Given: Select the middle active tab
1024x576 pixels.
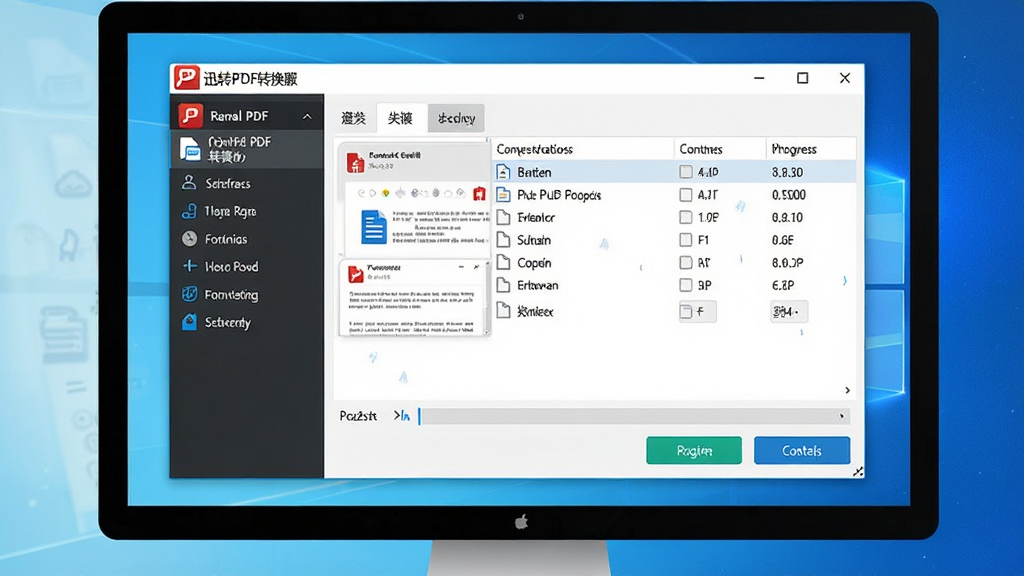Looking at the screenshot, I should (x=400, y=118).
